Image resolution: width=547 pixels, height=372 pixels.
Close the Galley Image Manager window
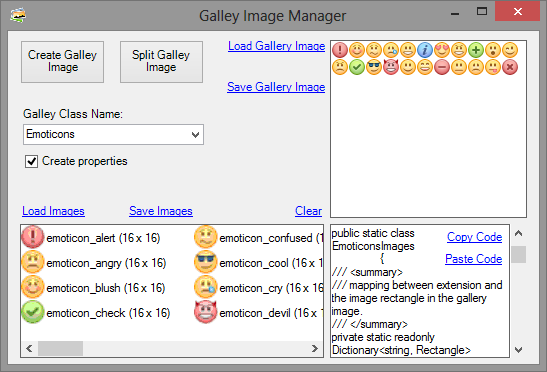(518, 12)
